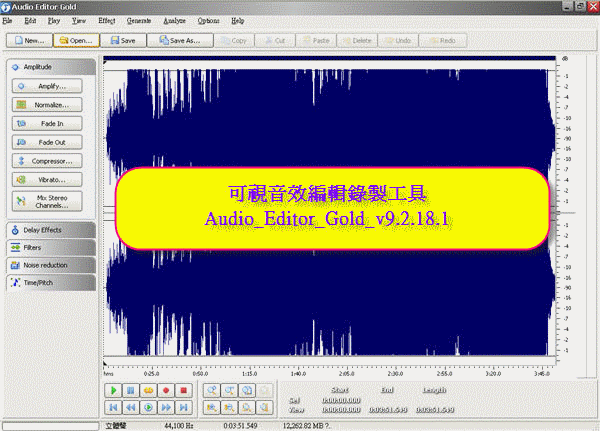Click the red Stop square button
Viewport: 600px width, 431px height.
[x=183, y=390]
